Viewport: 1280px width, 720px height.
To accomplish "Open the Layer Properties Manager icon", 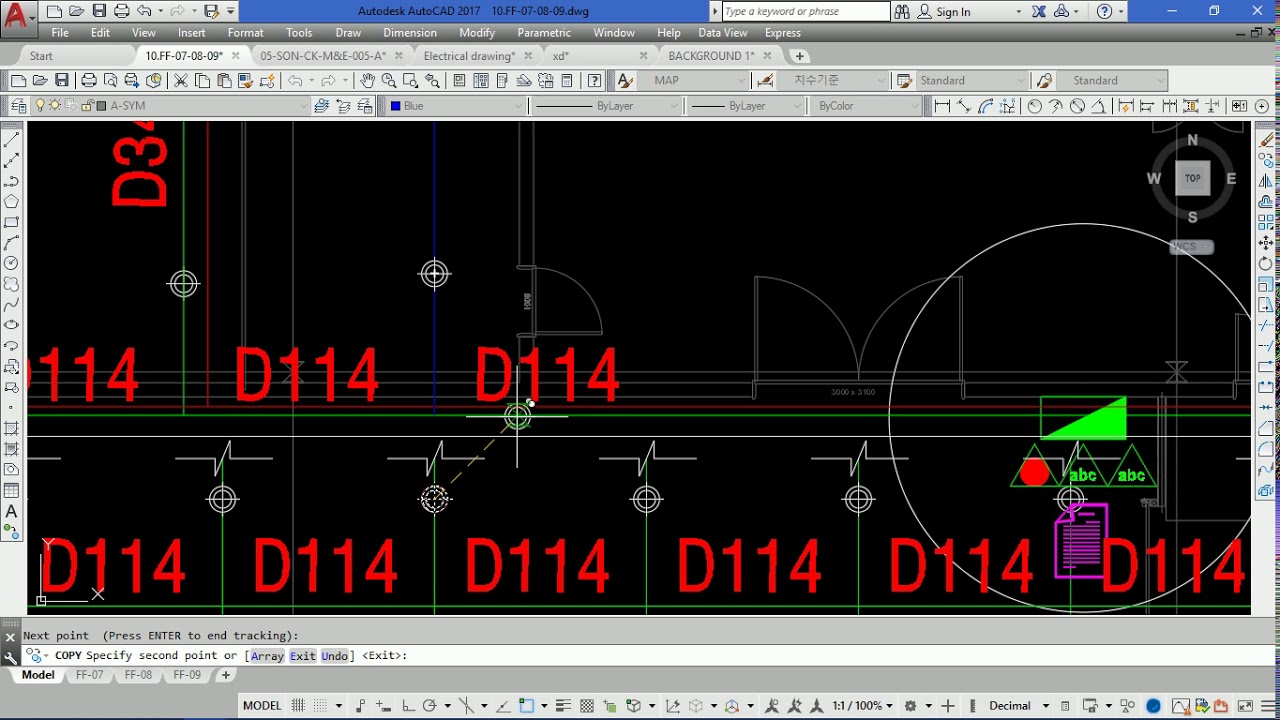I will click(x=18, y=105).
